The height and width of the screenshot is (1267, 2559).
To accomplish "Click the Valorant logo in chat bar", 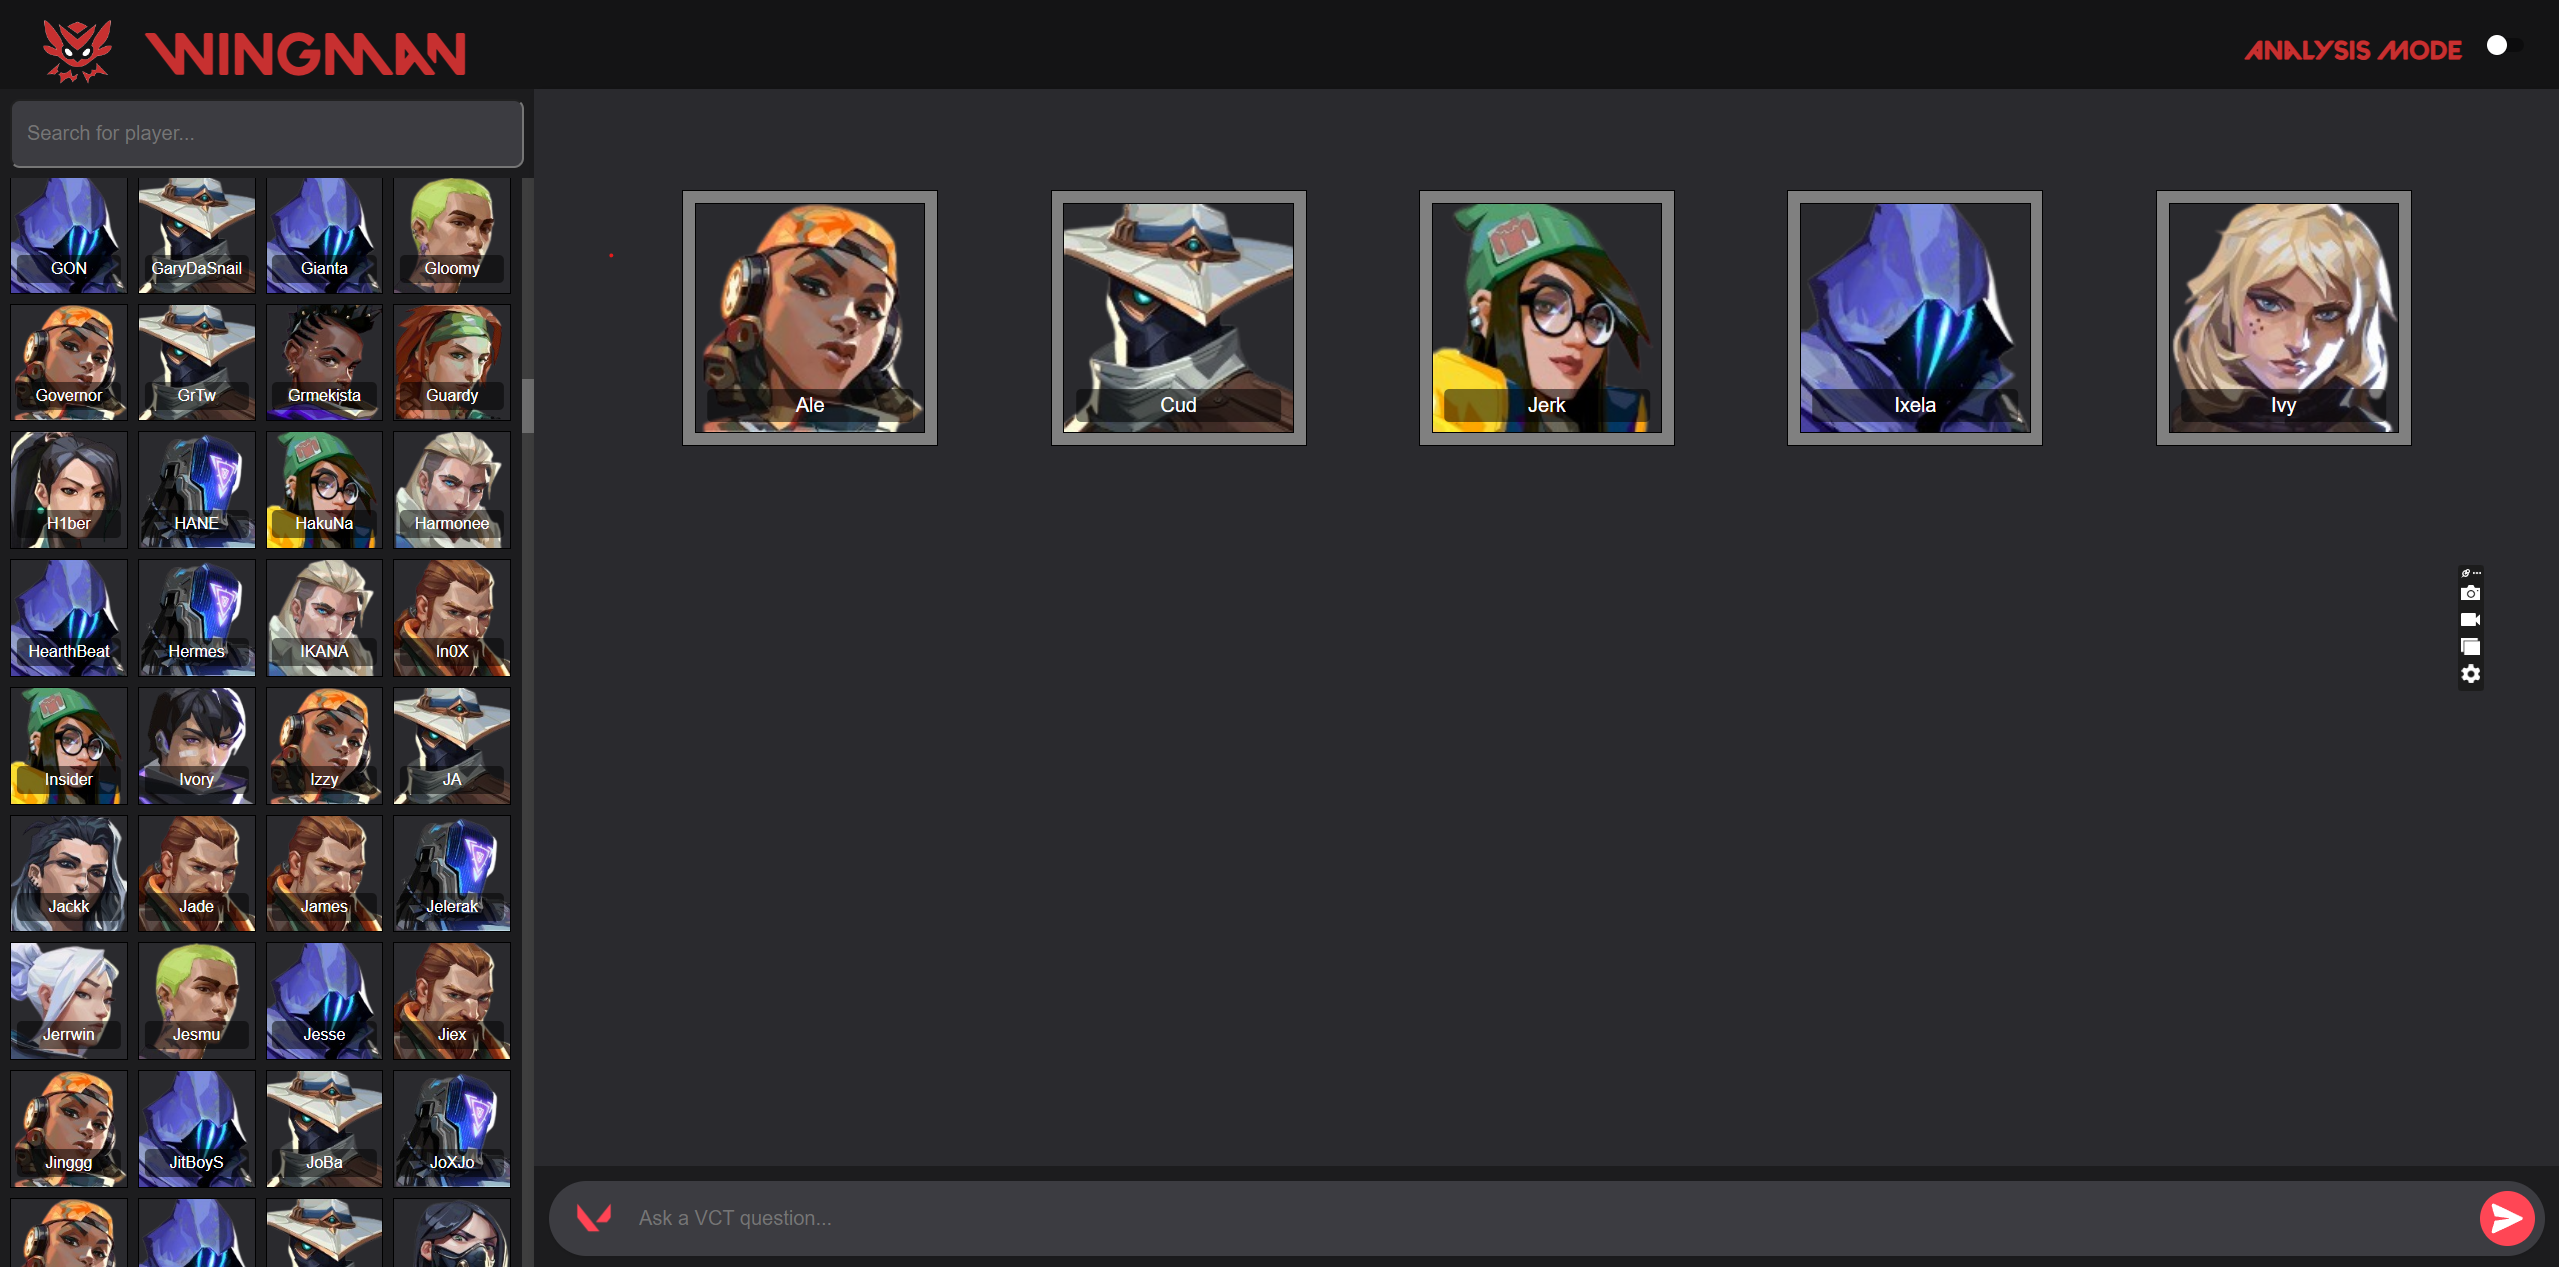I will pyautogui.click(x=594, y=1217).
